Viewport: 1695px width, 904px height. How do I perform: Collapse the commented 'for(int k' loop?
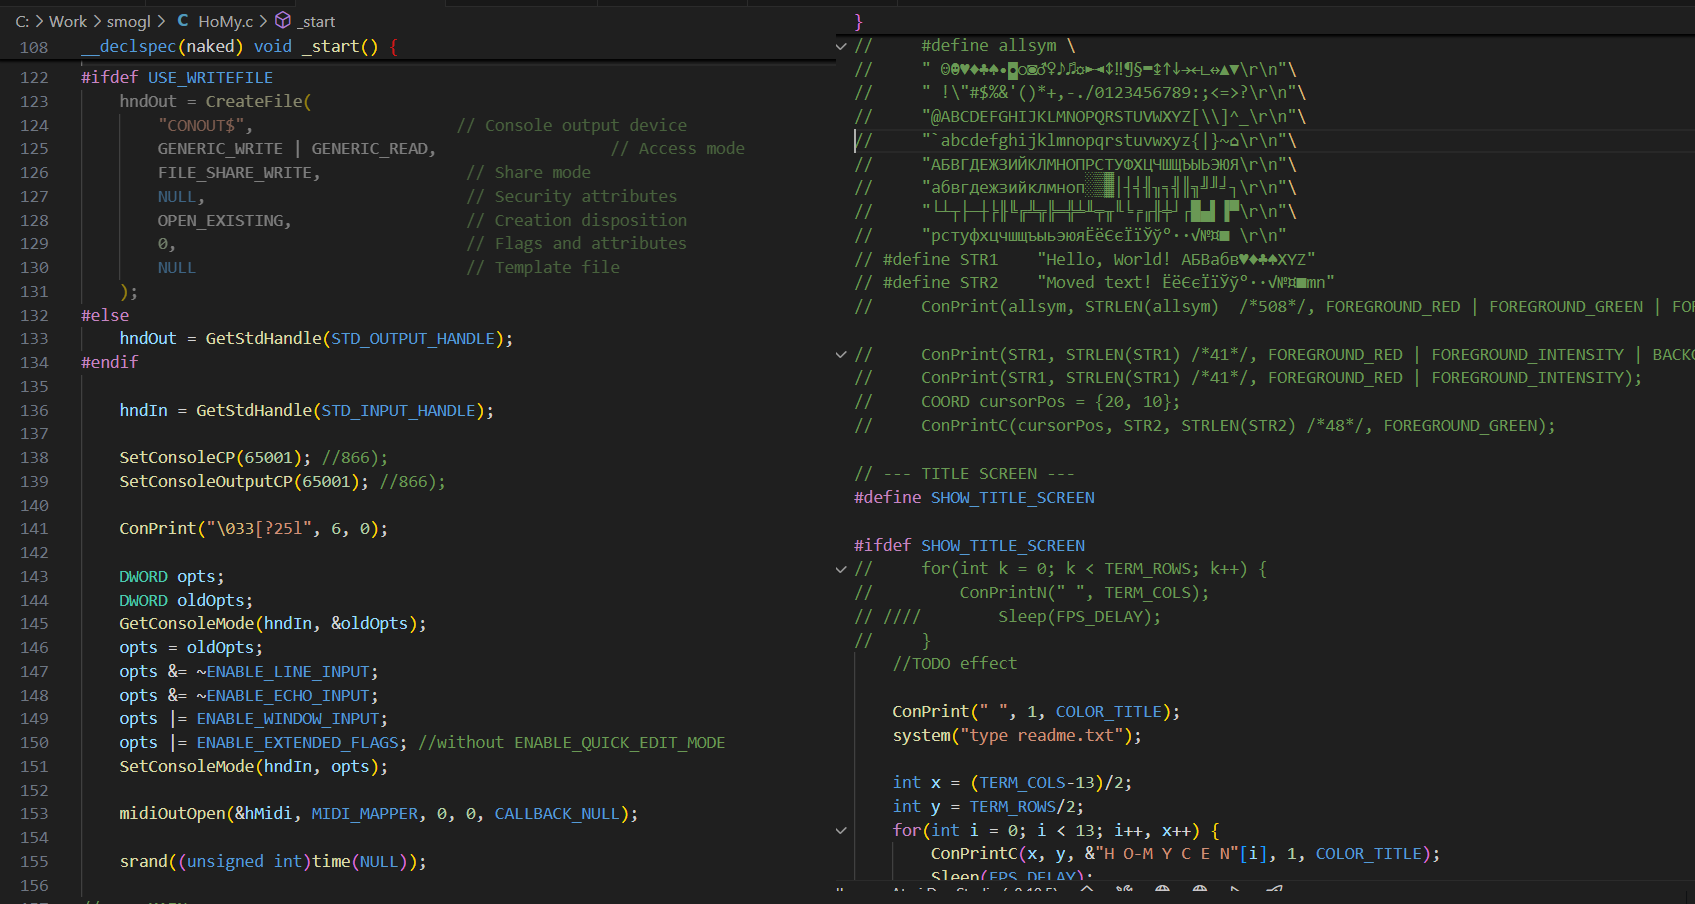click(841, 569)
